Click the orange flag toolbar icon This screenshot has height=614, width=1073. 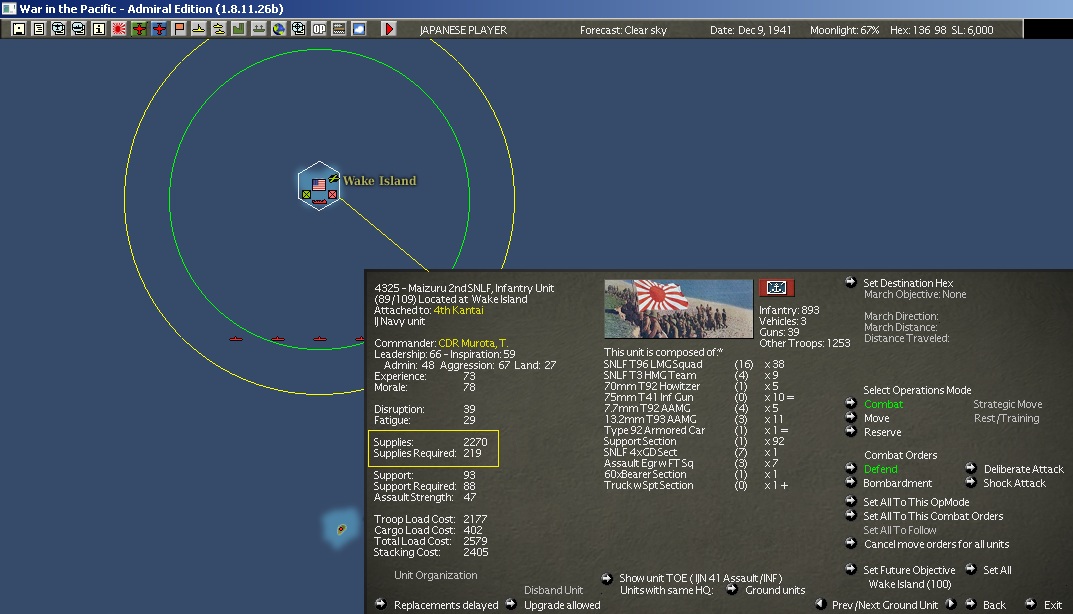click(x=179, y=29)
